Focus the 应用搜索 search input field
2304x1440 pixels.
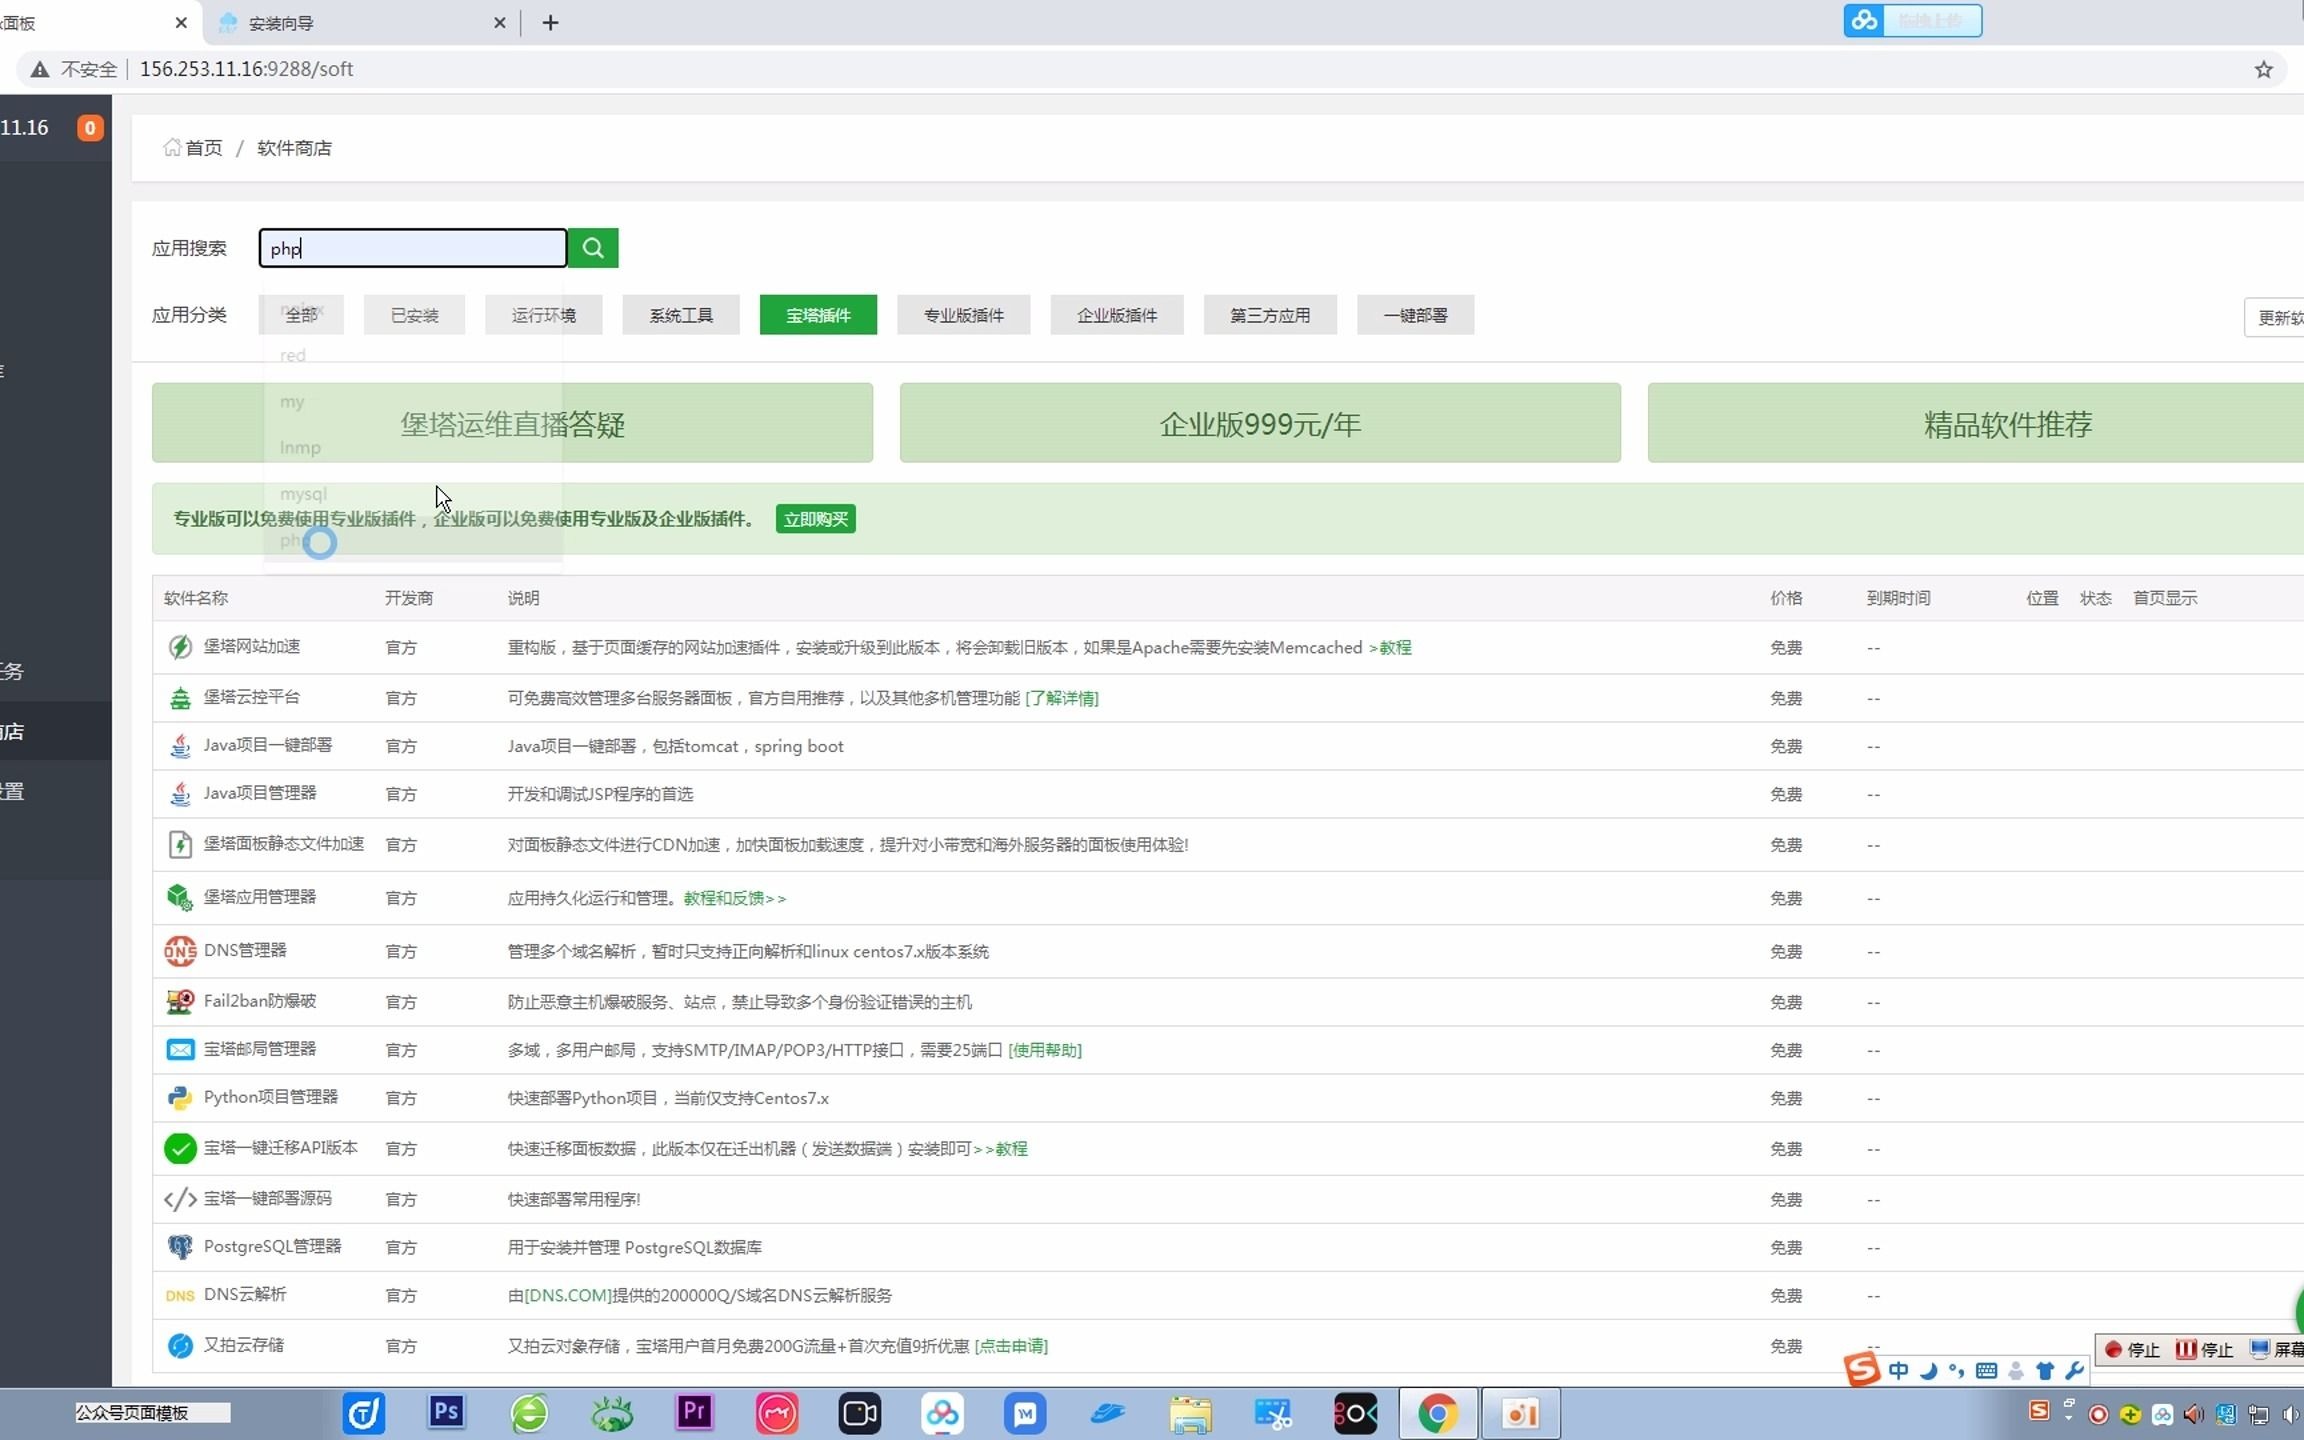tap(413, 248)
